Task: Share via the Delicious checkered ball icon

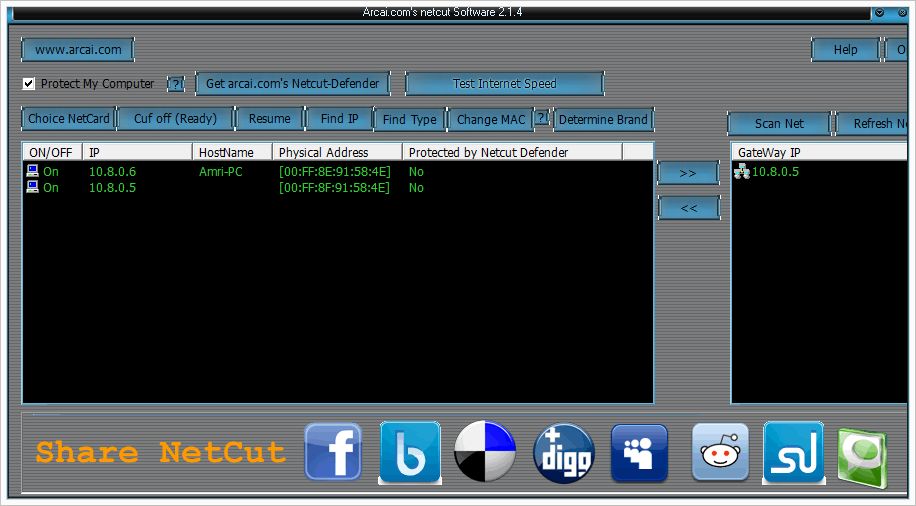Action: point(485,451)
